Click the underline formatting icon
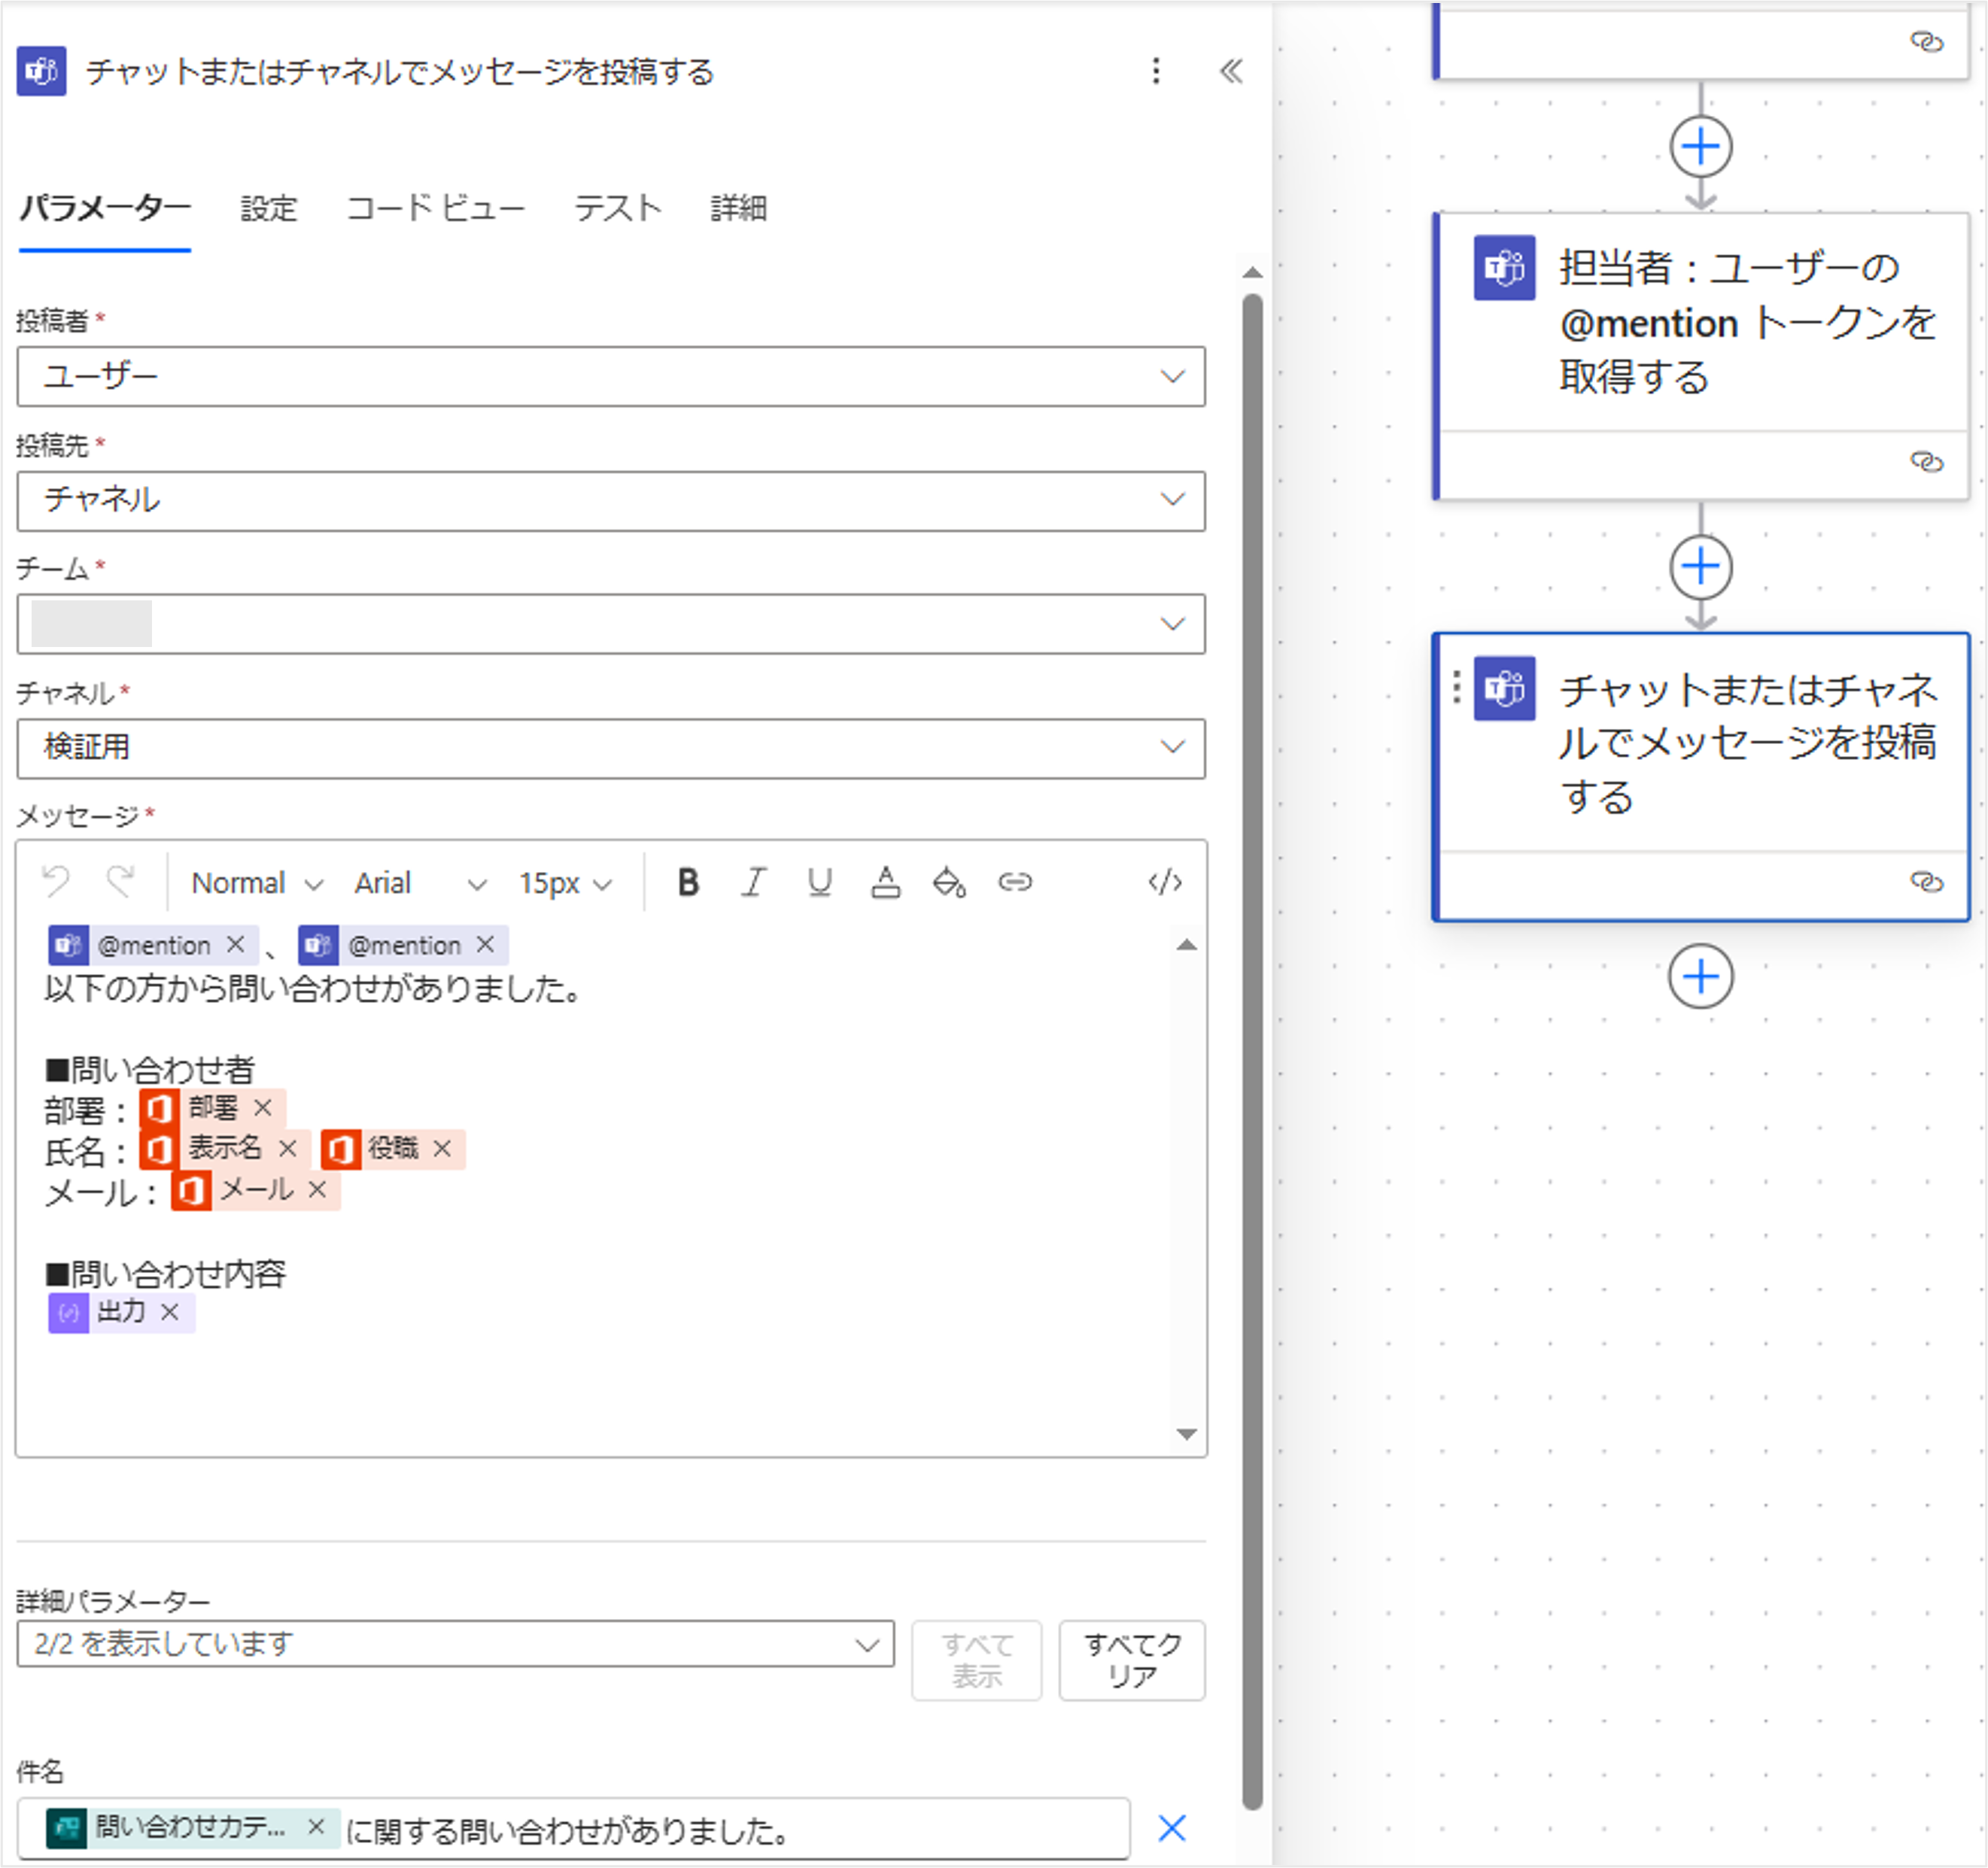Screen dimensions: 1988x1868 pyautogui.click(x=819, y=883)
